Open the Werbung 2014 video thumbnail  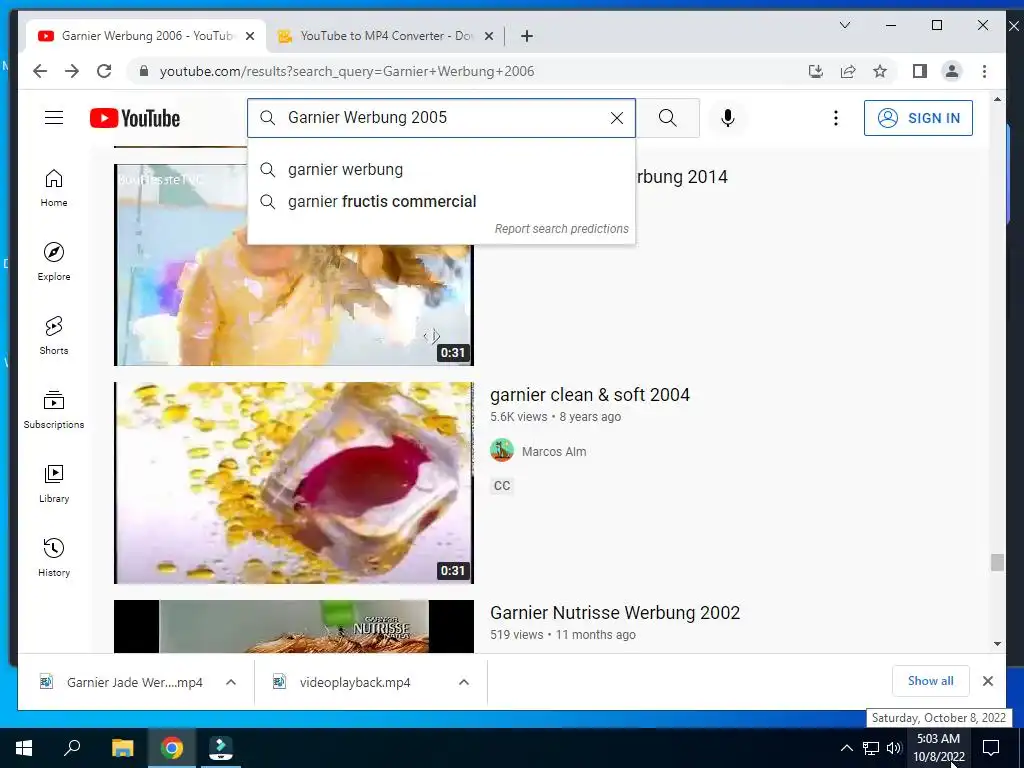pos(294,304)
